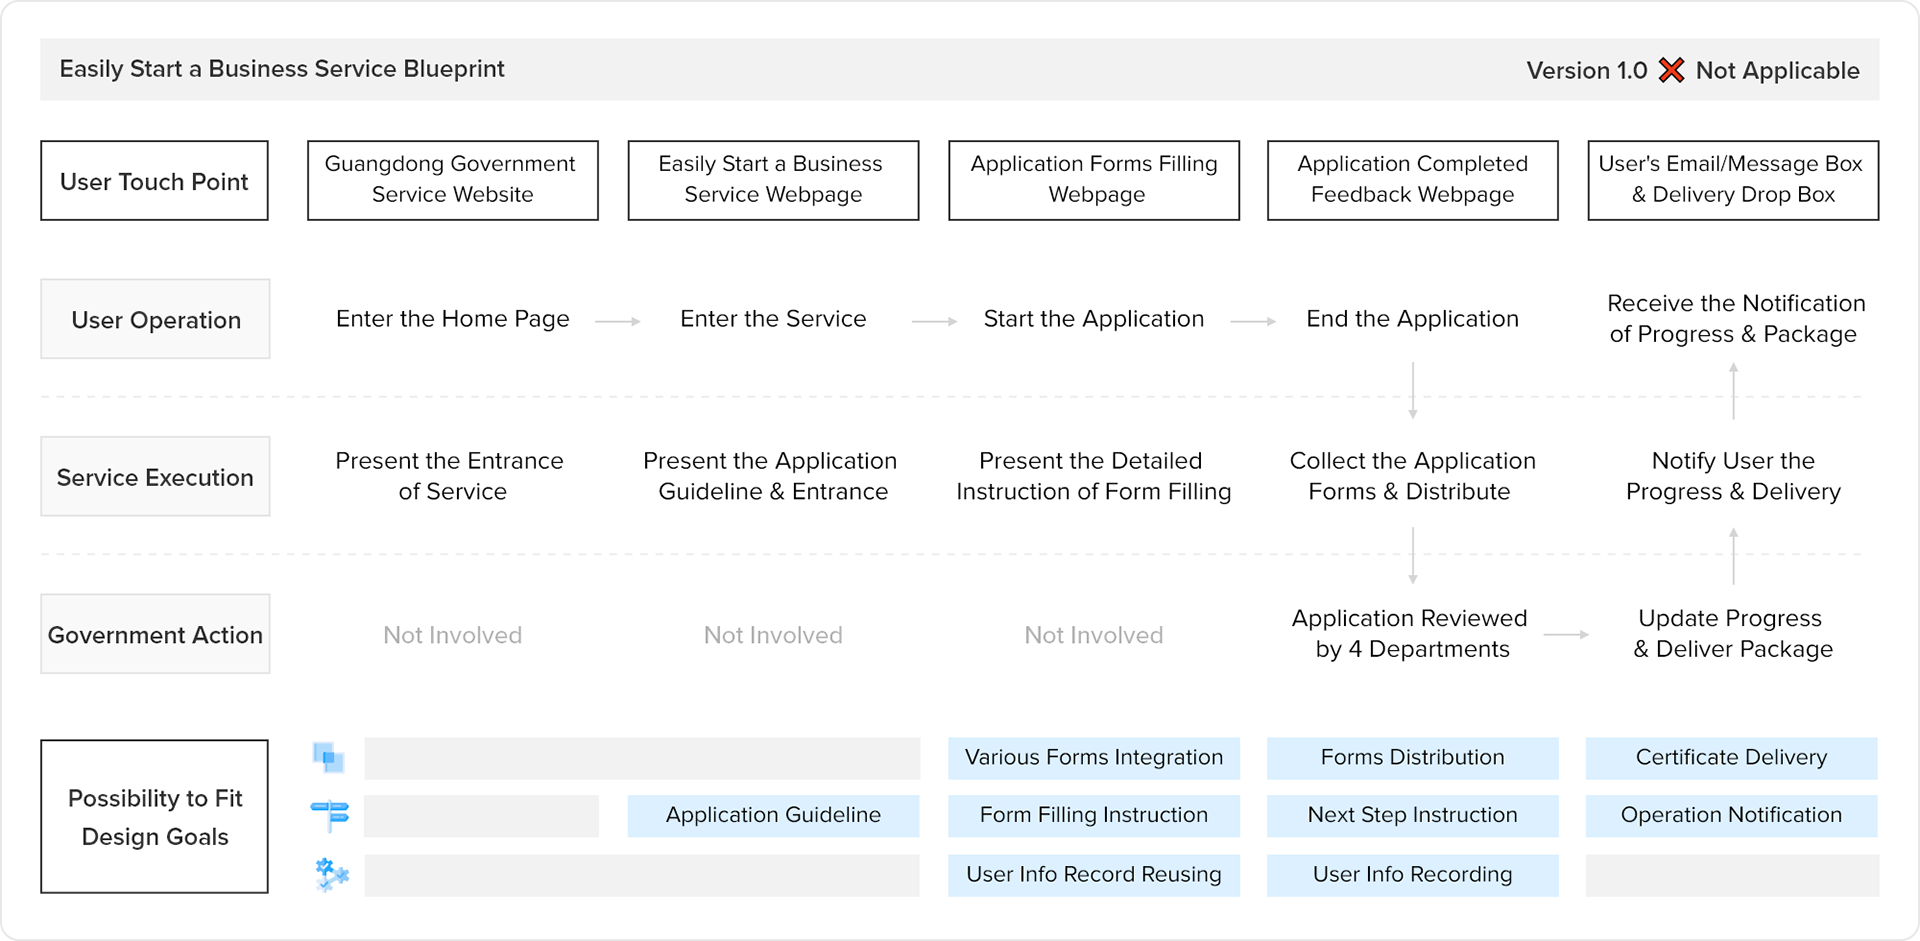Click the Government Action row label
This screenshot has width=1920, height=941.
pyautogui.click(x=155, y=634)
